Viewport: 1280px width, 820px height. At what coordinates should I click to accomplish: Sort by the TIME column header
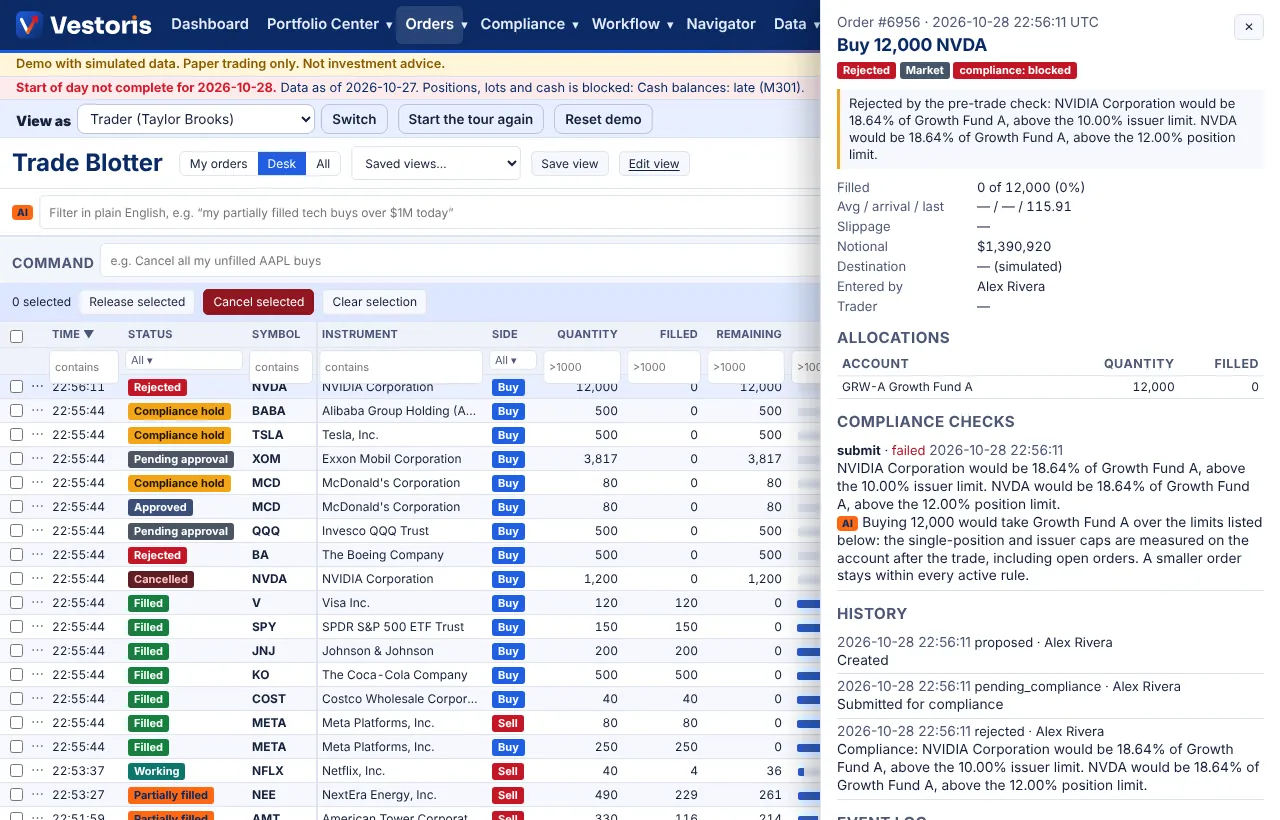click(x=73, y=334)
